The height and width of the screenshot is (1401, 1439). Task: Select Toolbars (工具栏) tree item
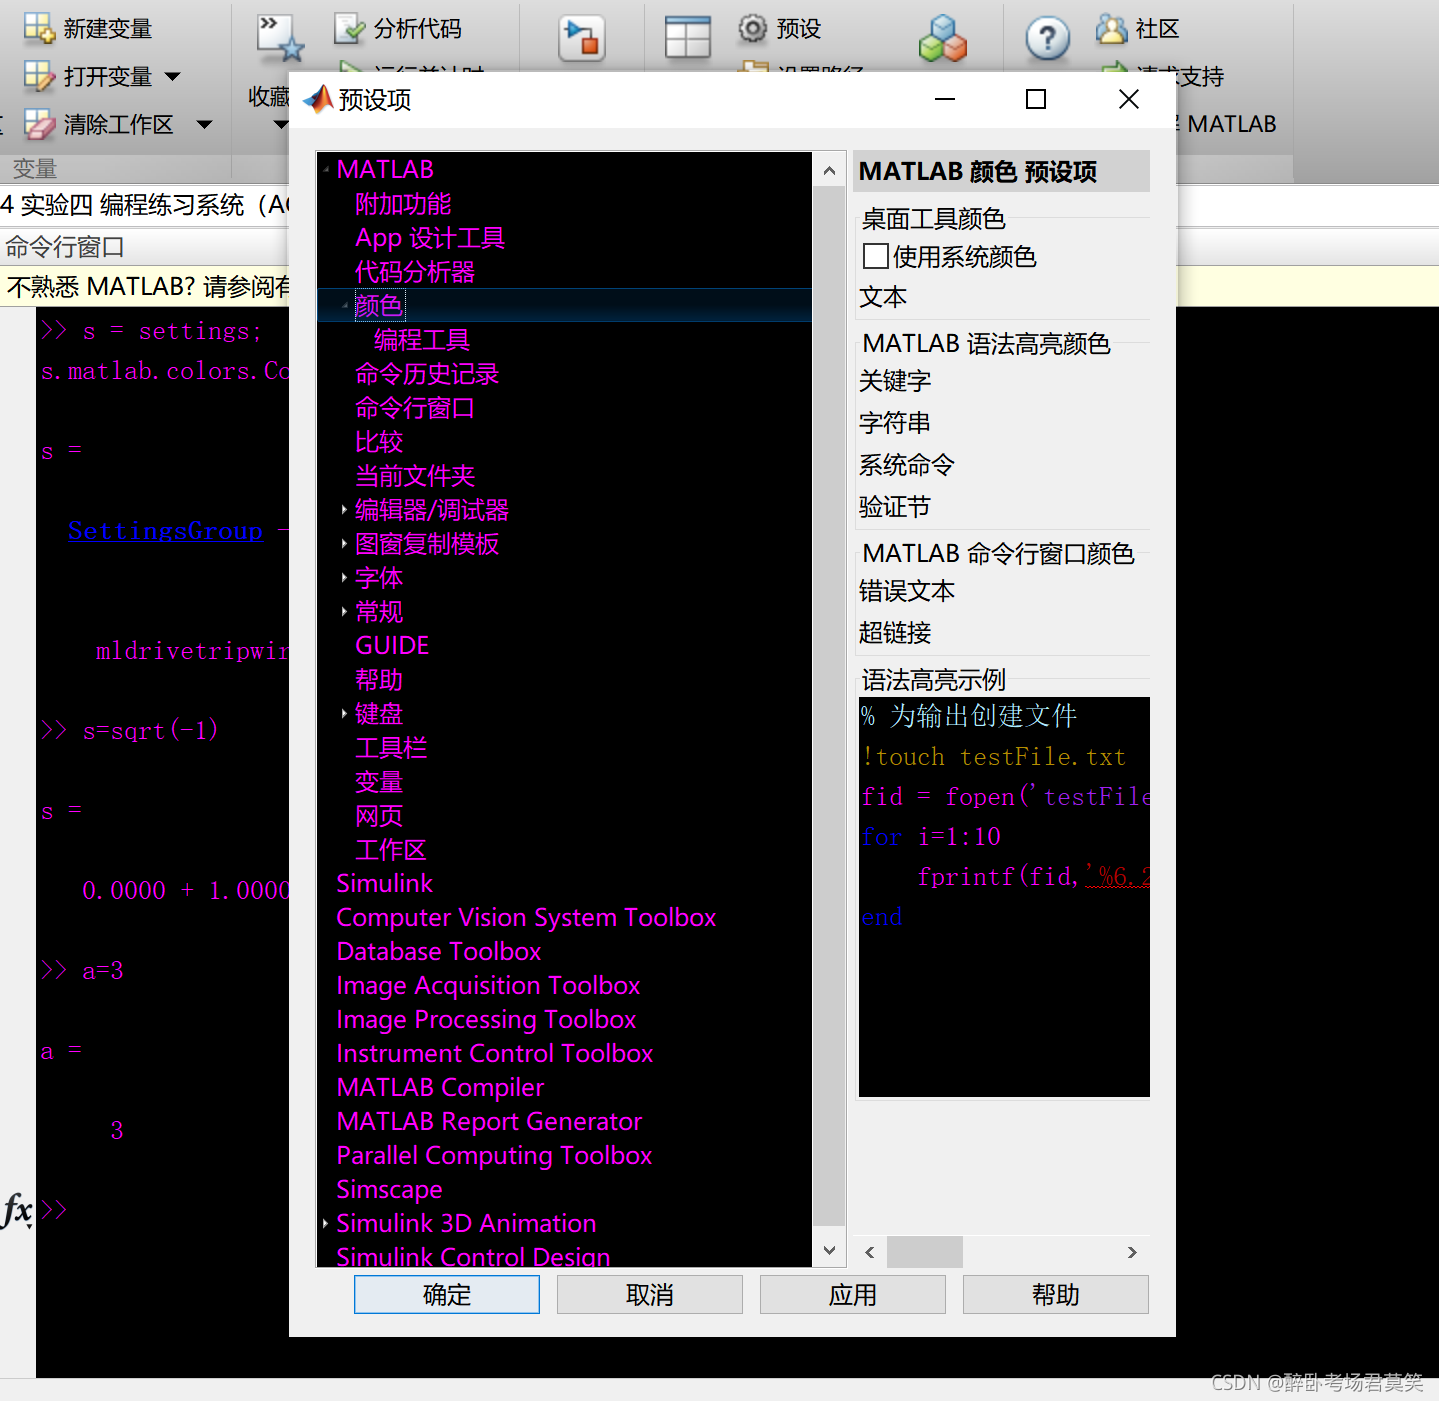391,748
